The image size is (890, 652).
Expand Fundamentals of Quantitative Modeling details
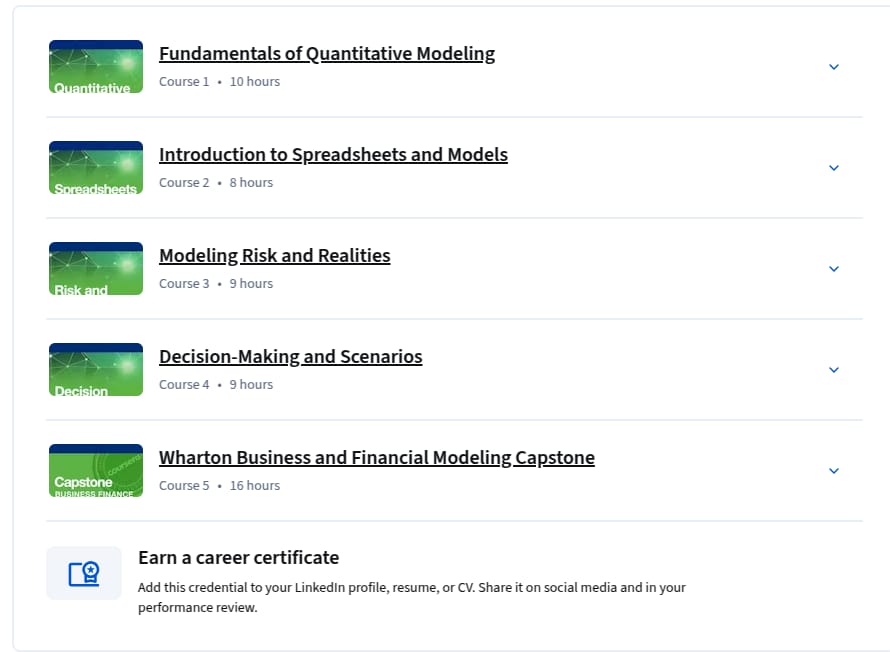pos(834,67)
